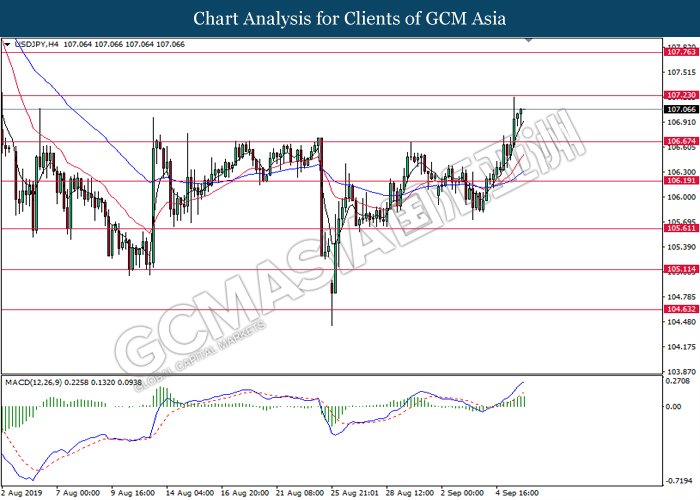Select the 21 Aug 08:00 time label
The height and width of the screenshot is (500, 700).
299,492
